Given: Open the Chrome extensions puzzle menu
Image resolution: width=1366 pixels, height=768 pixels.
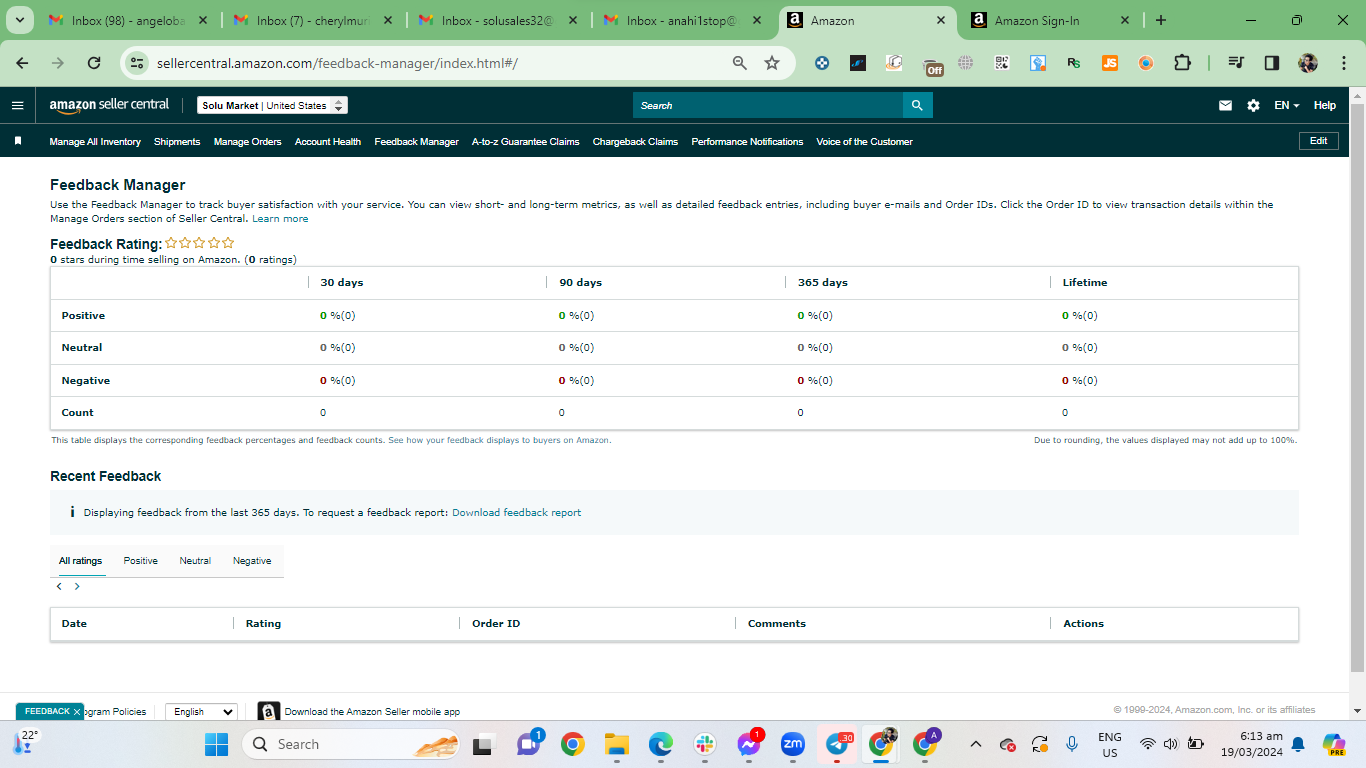Looking at the screenshot, I should tap(1182, 63).
